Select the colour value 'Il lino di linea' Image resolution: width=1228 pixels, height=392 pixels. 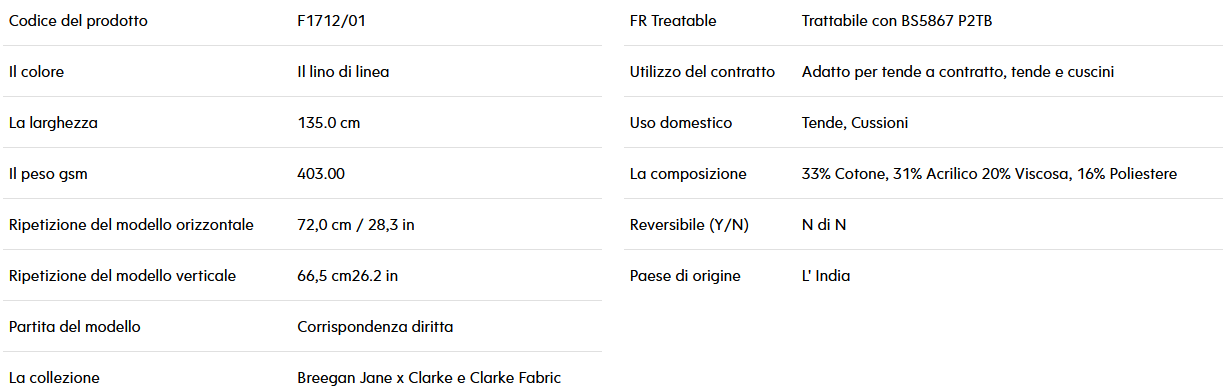343,72
